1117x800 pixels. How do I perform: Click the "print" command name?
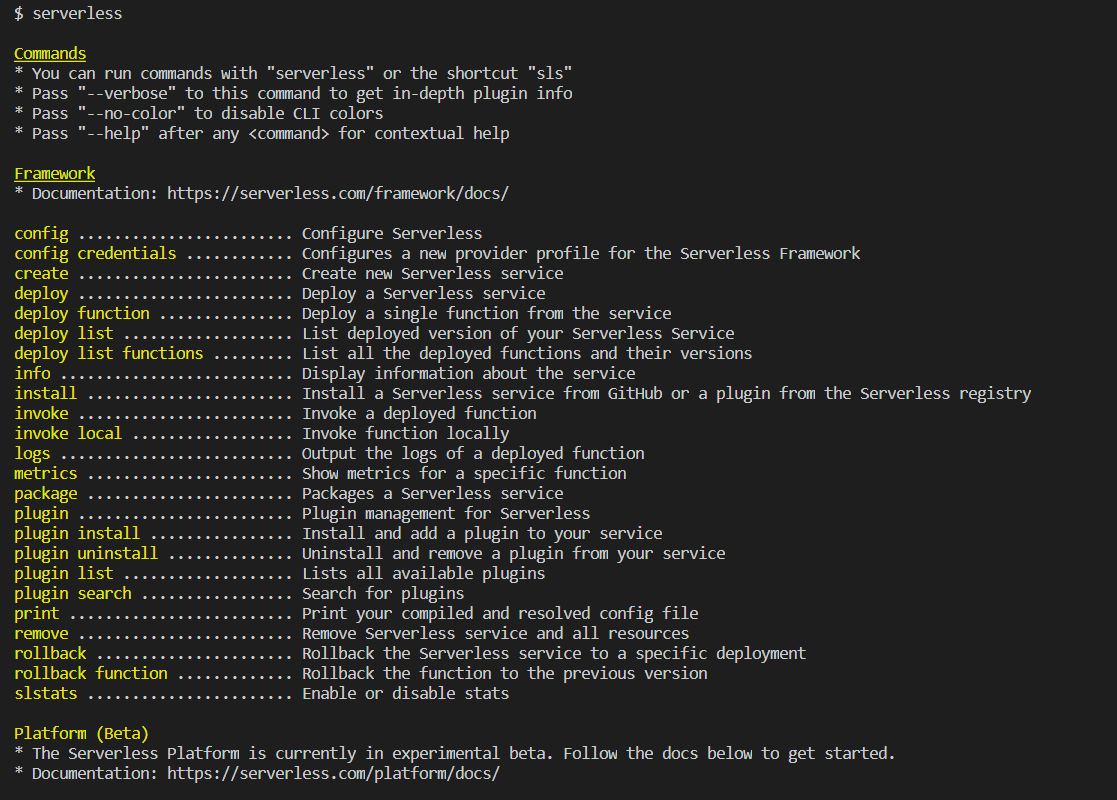[37, 612]
